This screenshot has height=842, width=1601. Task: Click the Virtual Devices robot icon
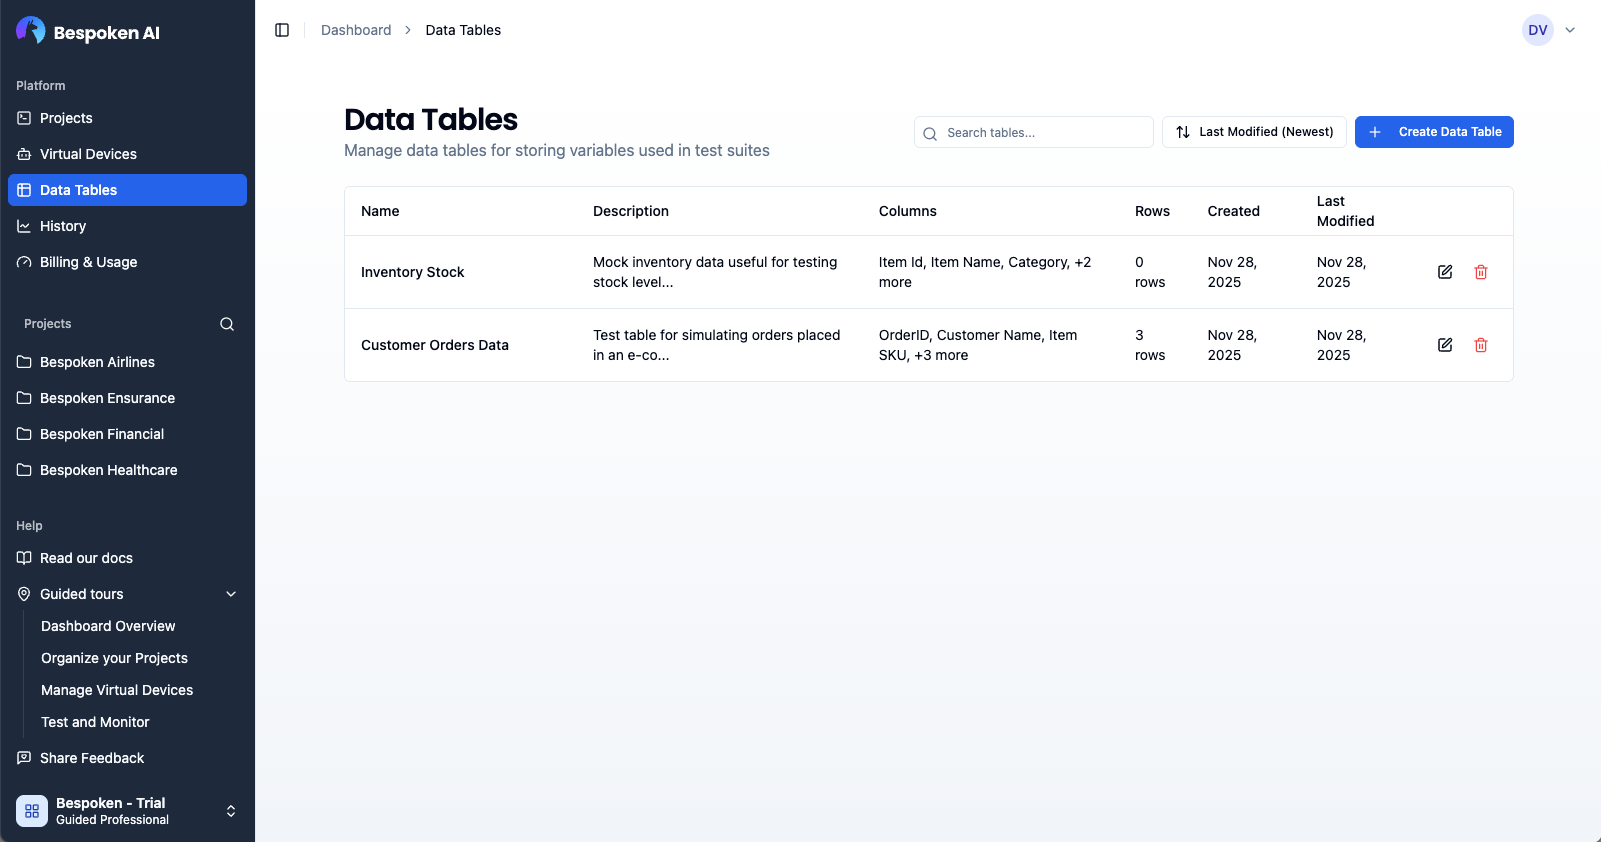(x=24, y=154)
